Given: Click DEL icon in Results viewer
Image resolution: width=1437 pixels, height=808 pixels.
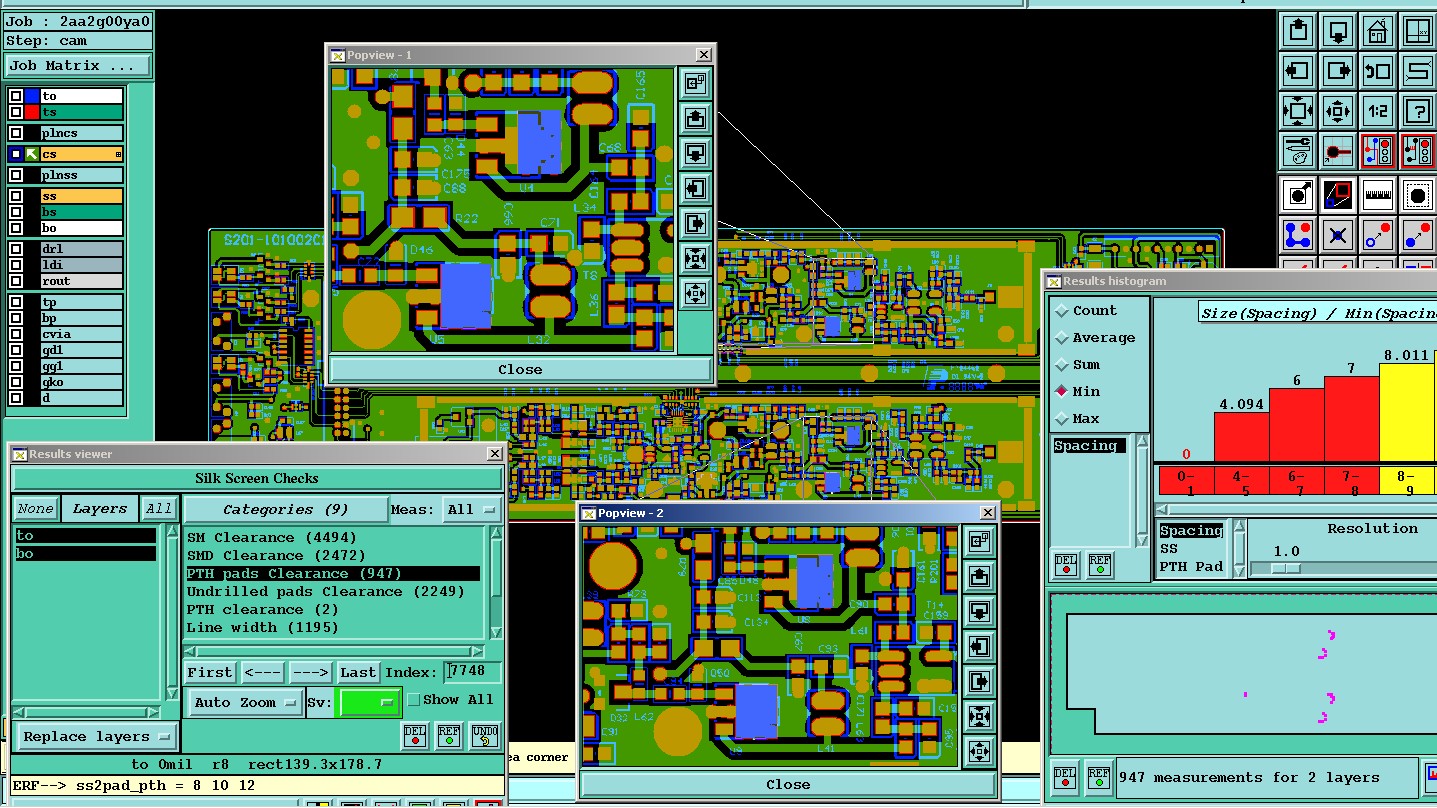Looking at the screenshot, I should 415,736.
